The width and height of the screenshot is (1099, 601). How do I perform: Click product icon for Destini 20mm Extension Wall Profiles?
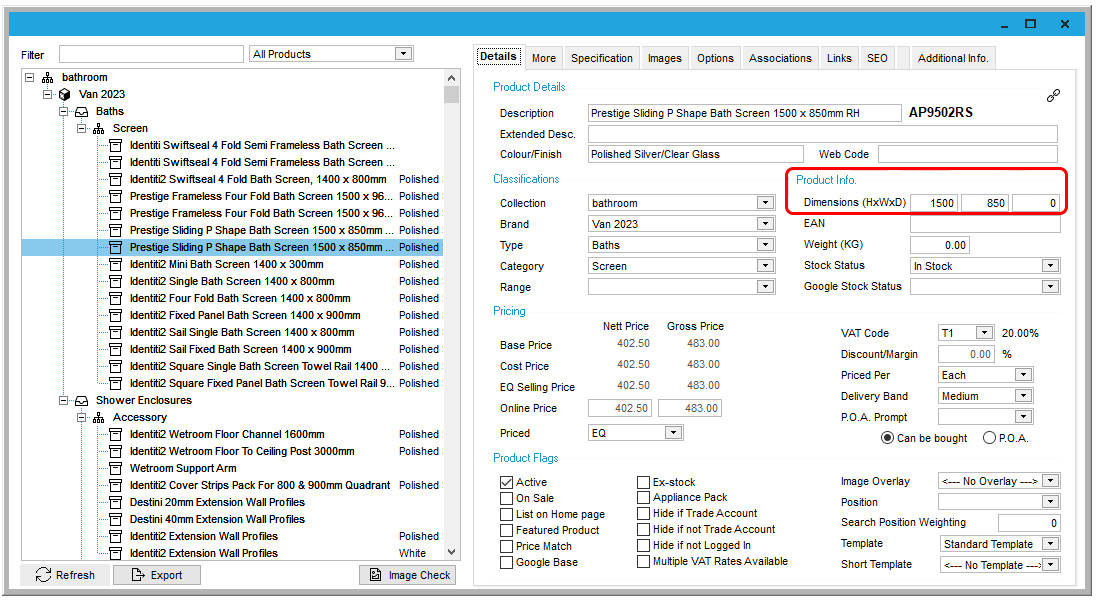(116, 502)
